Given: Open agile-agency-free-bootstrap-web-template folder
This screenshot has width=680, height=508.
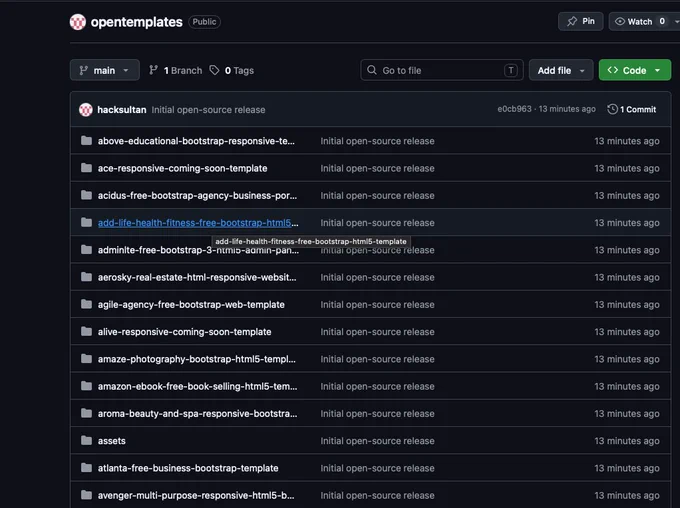Looking at the screenshot, I should tap(191, 305).
